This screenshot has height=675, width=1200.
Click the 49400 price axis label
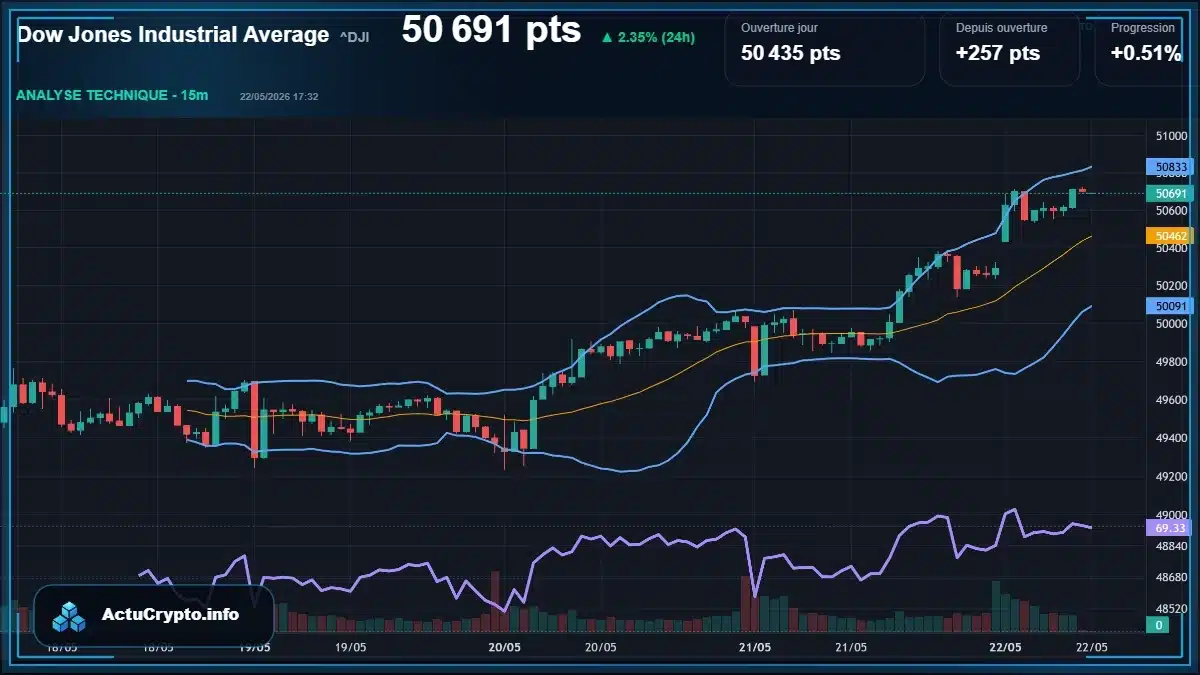1170,438
